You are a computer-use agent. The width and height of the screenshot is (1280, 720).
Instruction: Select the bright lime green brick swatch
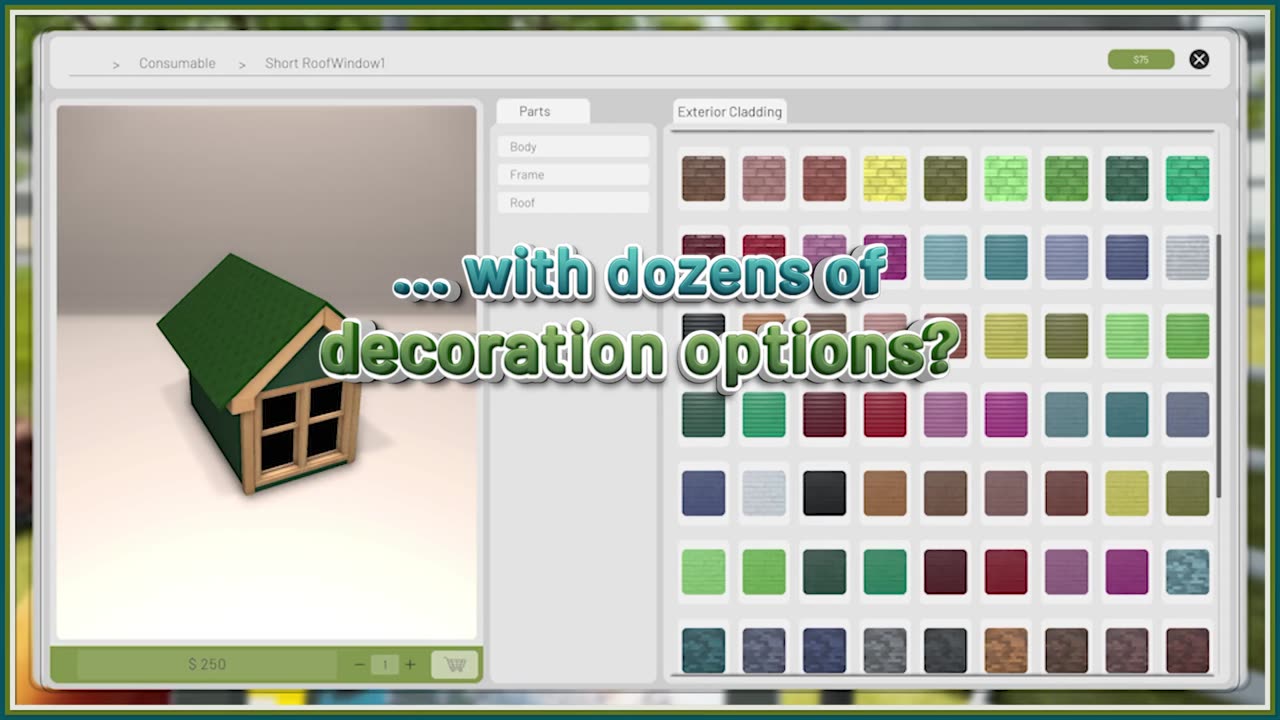tap(1006, 179)
